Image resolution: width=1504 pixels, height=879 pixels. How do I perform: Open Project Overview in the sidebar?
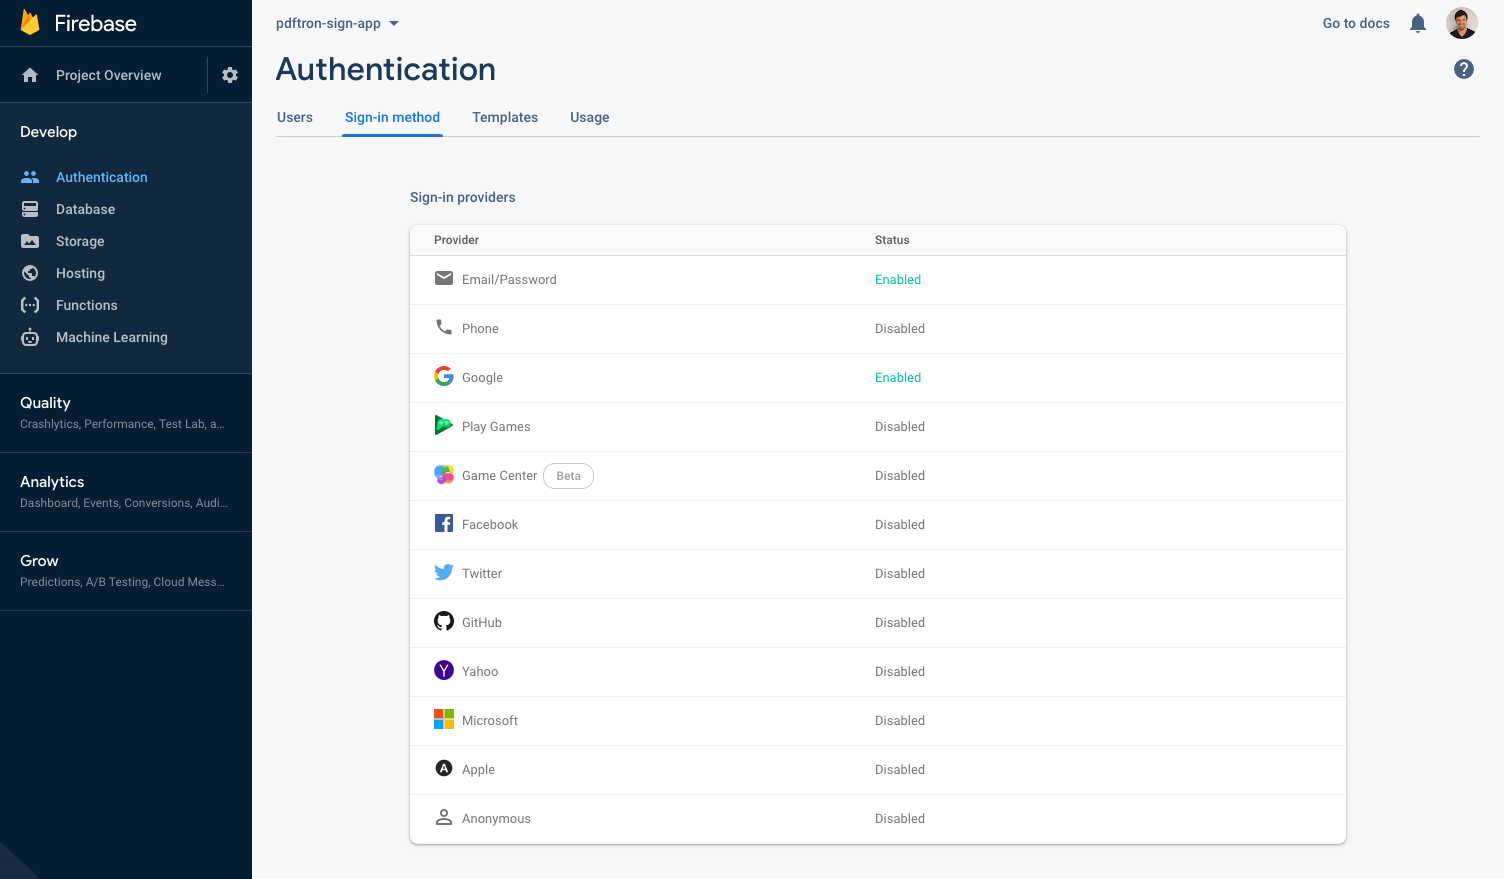tap(108, 75)
